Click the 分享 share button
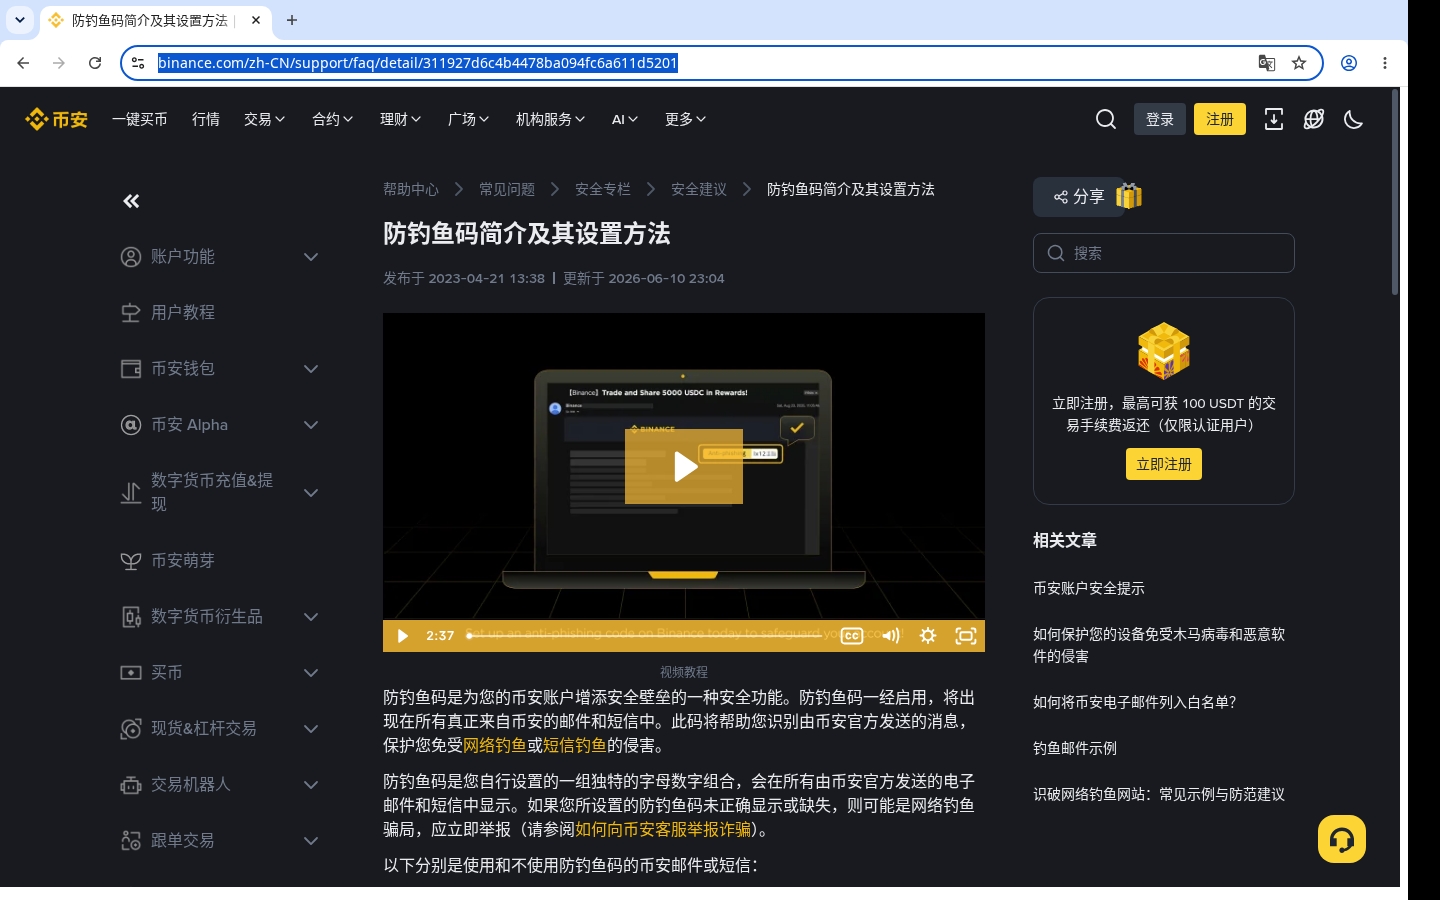This screenshot has height=900, width=1440. pos(1079,197)
